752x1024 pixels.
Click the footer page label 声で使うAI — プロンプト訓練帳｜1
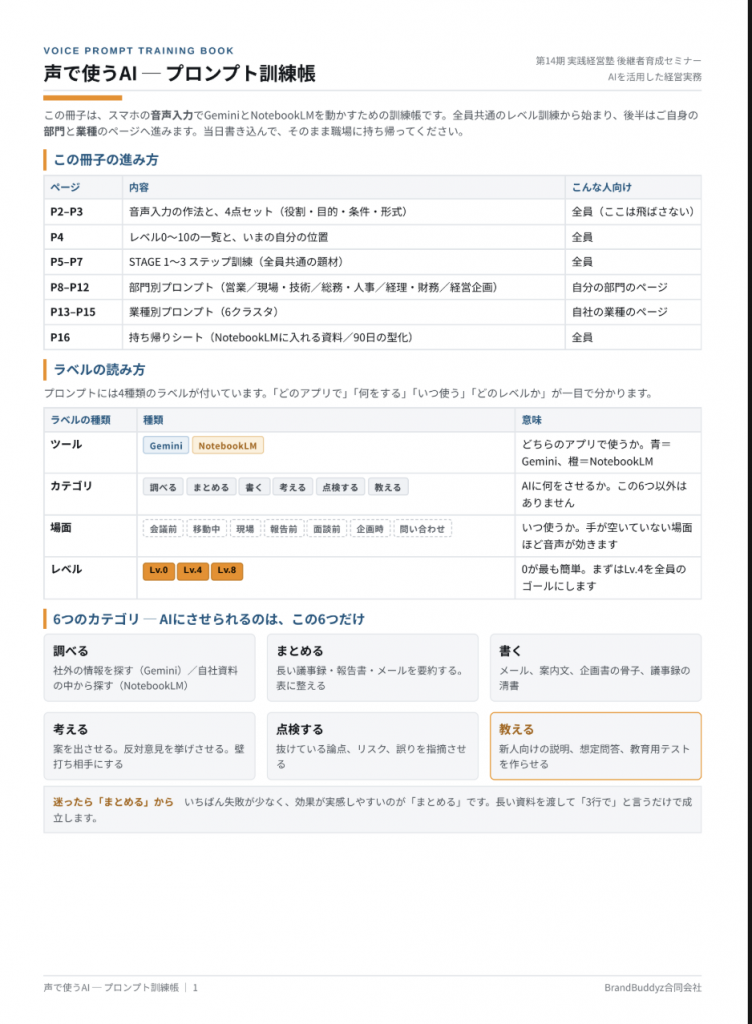coord(121,987)
